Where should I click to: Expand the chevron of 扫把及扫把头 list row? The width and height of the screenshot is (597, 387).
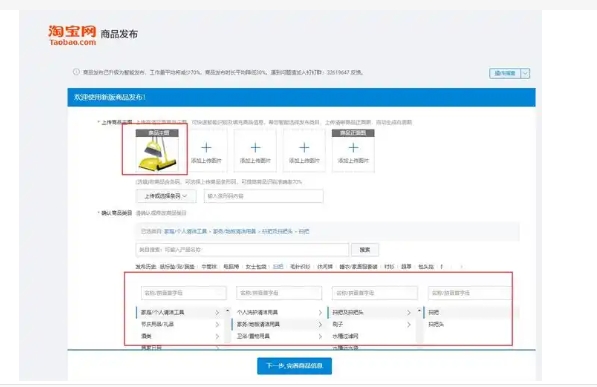[409, 312]
